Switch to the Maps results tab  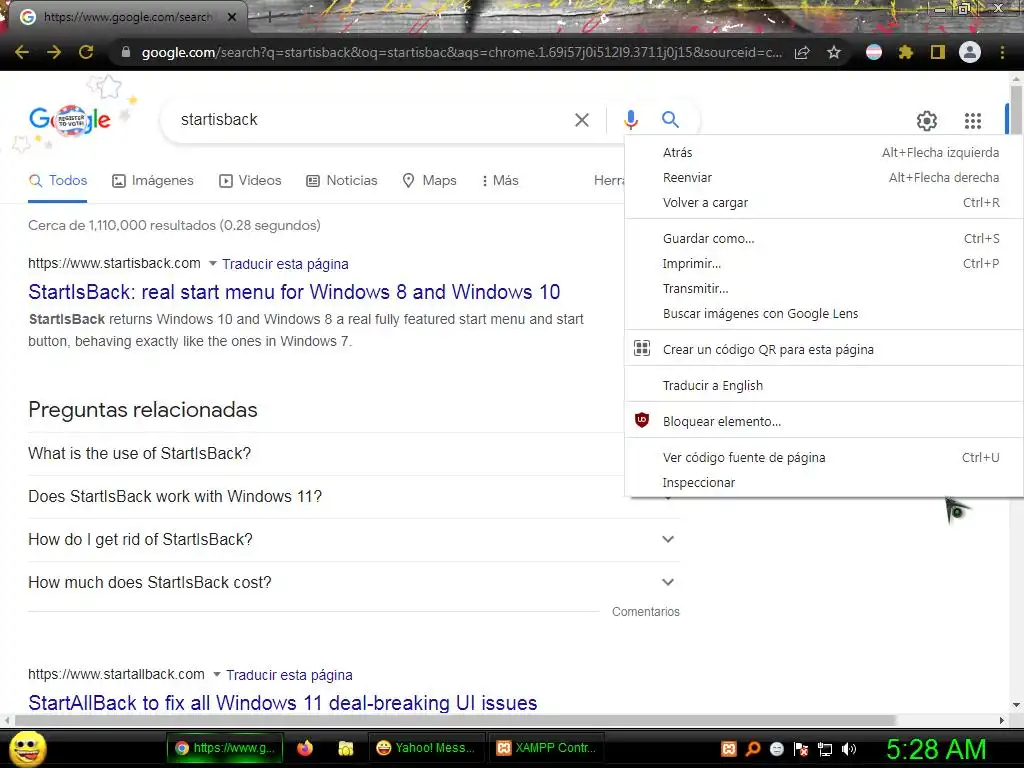(429, 181)
